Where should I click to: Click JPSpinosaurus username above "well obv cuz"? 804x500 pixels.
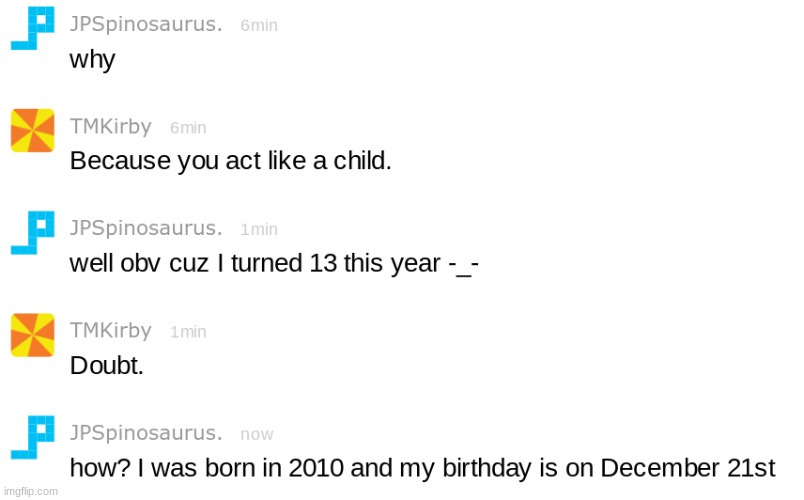146,228
